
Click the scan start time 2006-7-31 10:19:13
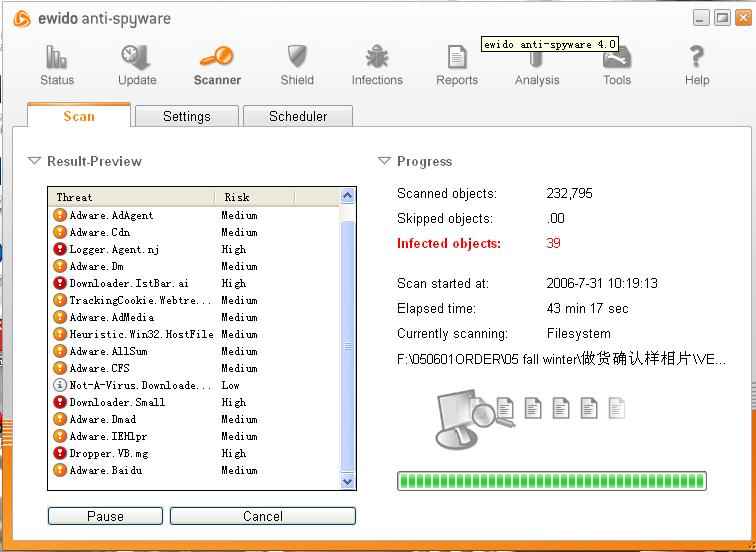pyautogui.click(x=602, y=283)
